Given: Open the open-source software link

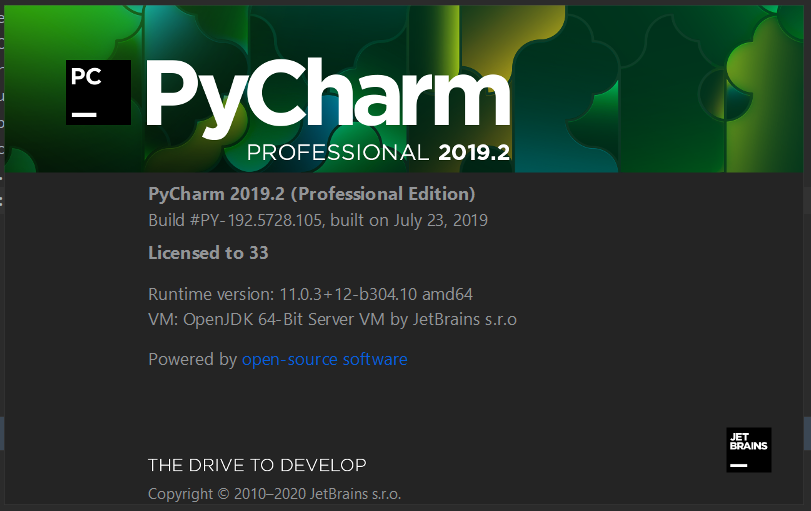Looking at the screenshot, I should click(324, 359).
